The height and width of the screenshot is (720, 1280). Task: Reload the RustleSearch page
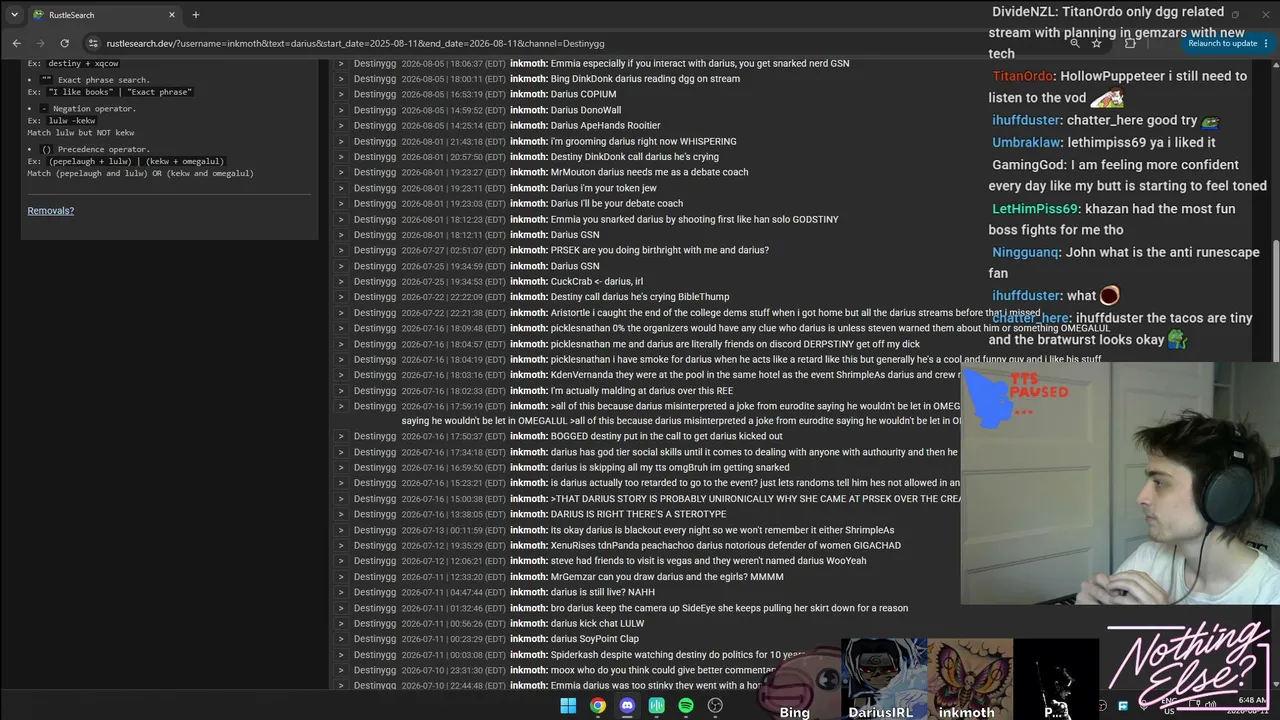click(x=65, y=43)
